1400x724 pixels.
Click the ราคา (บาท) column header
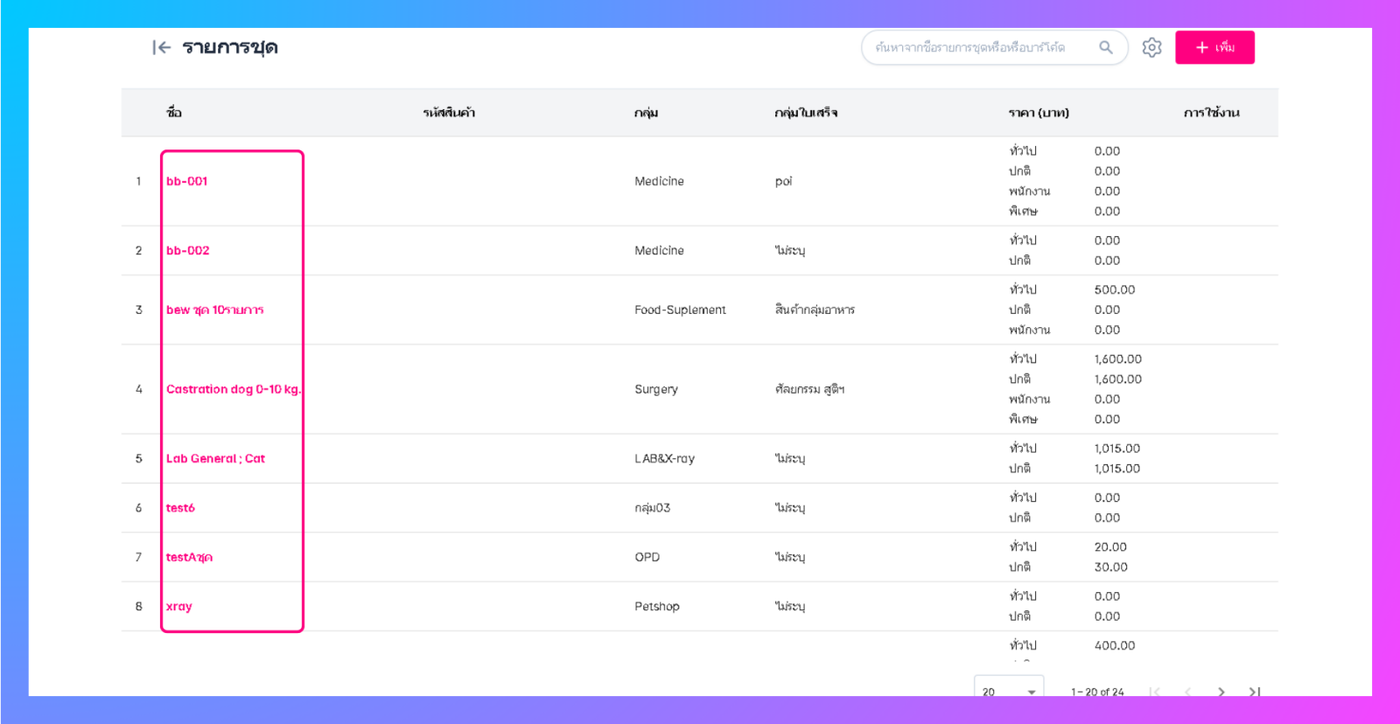point(1039,113)
